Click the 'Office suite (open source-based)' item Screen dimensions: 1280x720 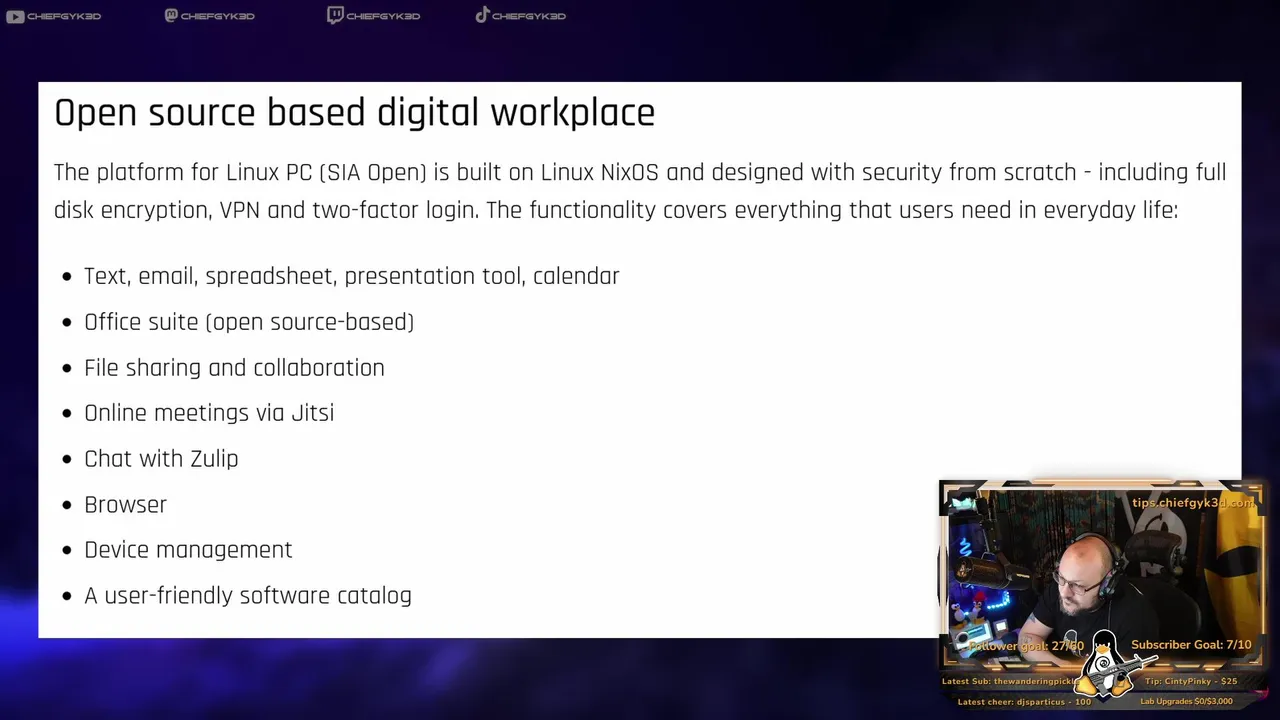tap(249, 322)
